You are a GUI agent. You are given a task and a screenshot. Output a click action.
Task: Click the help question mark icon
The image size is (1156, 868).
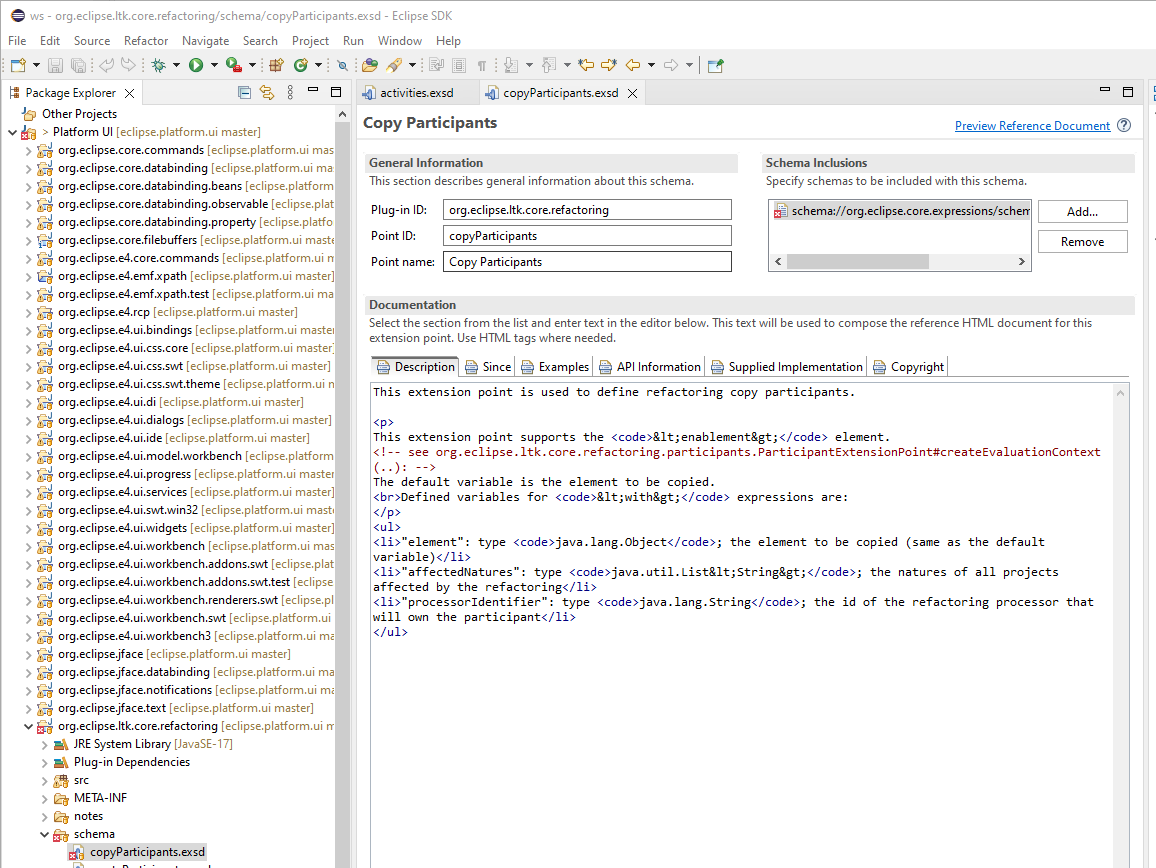pyautogui.click(x=1124, y=125)
